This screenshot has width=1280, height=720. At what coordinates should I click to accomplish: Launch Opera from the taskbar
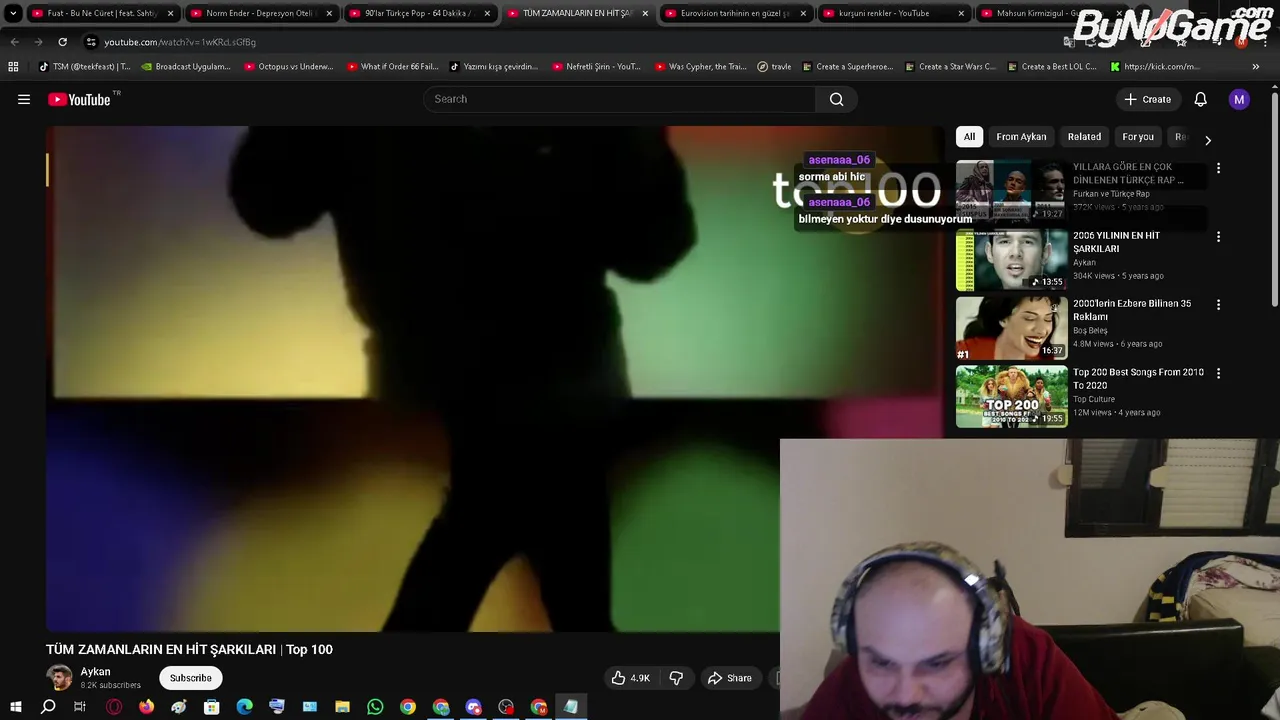114,707
